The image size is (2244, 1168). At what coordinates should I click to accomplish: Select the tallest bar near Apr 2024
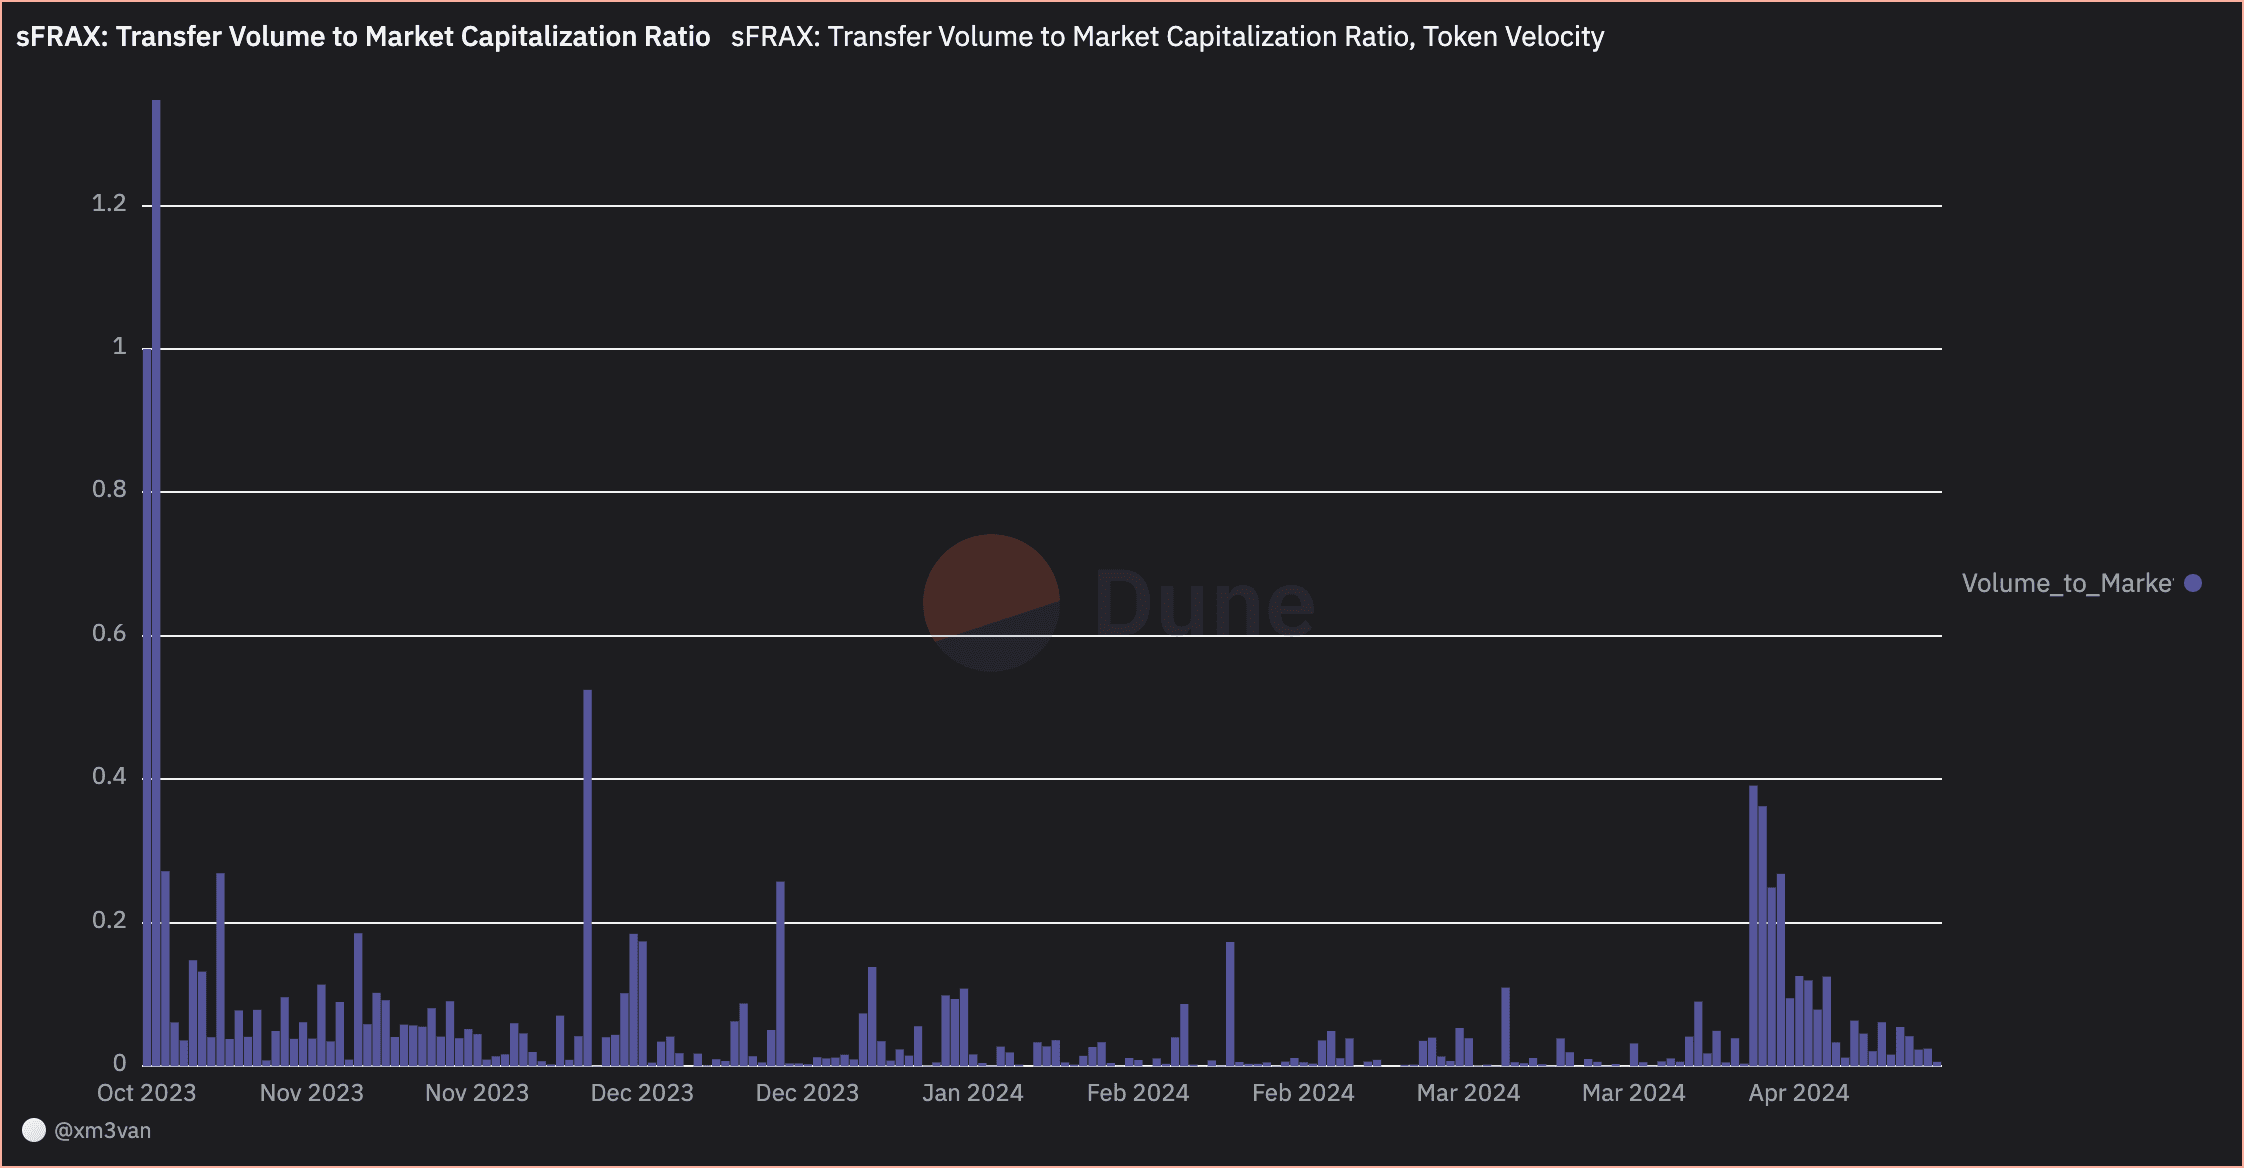1753,925
